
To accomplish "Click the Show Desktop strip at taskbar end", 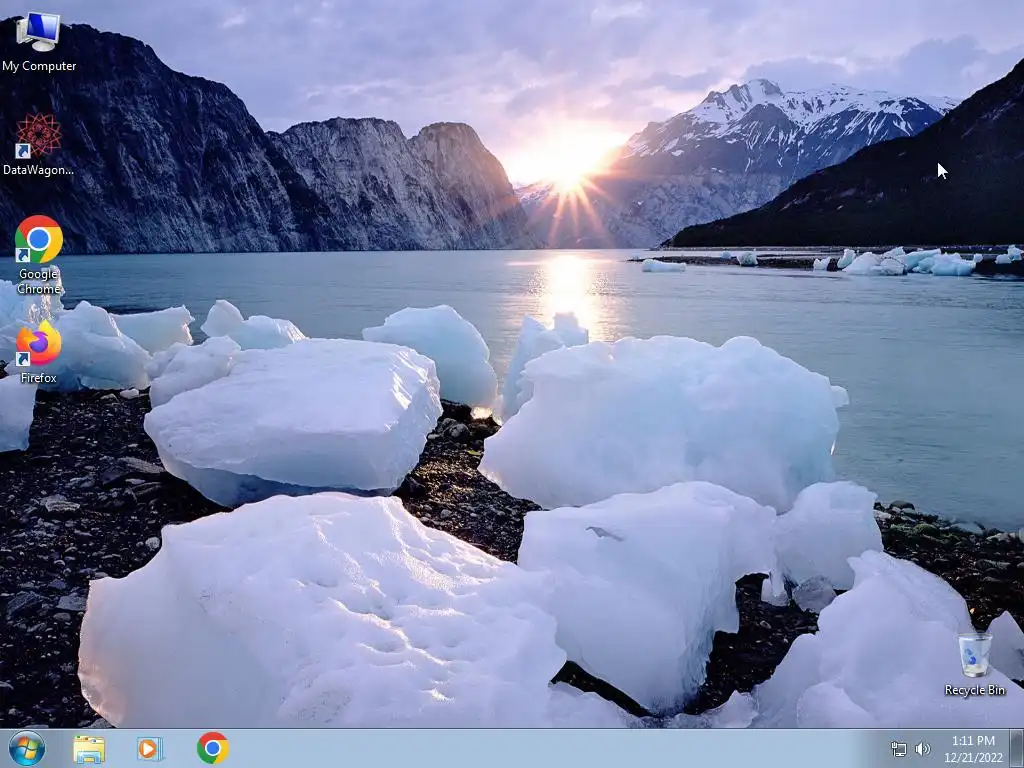I will pos(1016,749).
